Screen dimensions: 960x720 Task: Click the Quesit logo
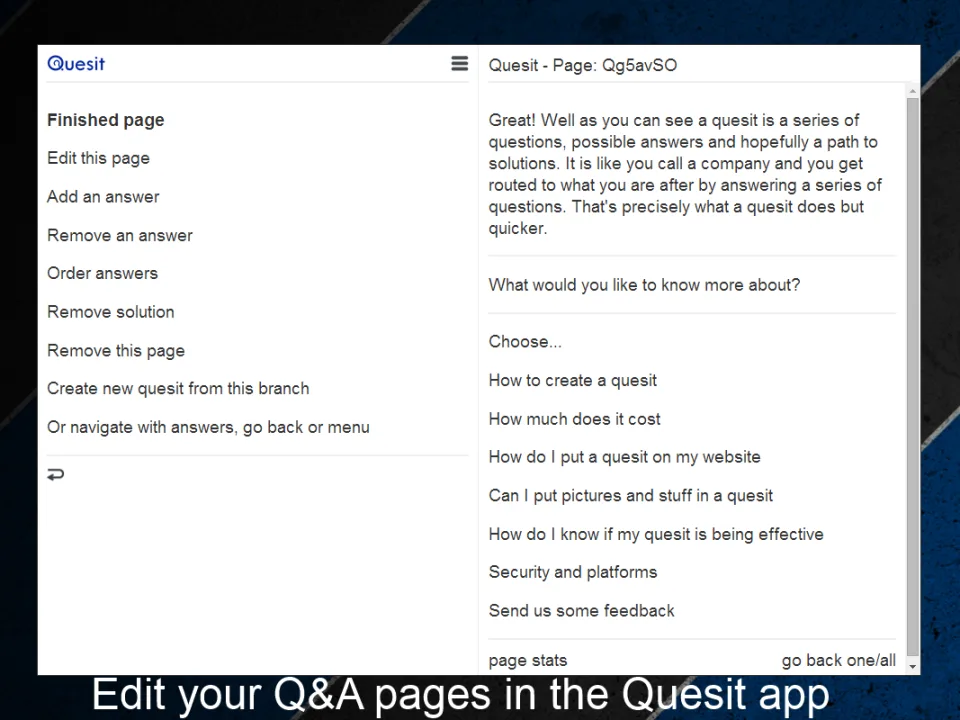click(76, 64)
